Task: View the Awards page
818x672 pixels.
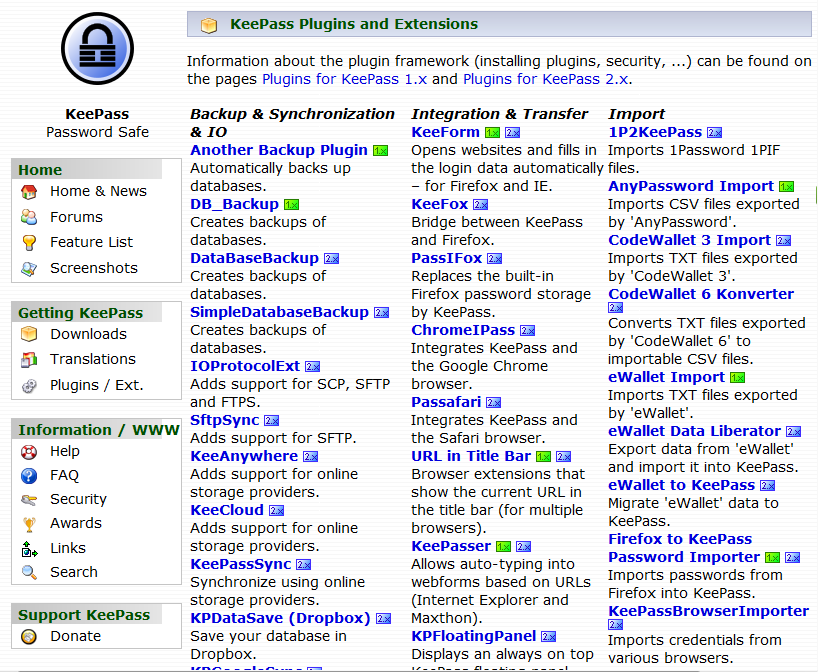Action: pyautogui.click(x=76, y=523)
